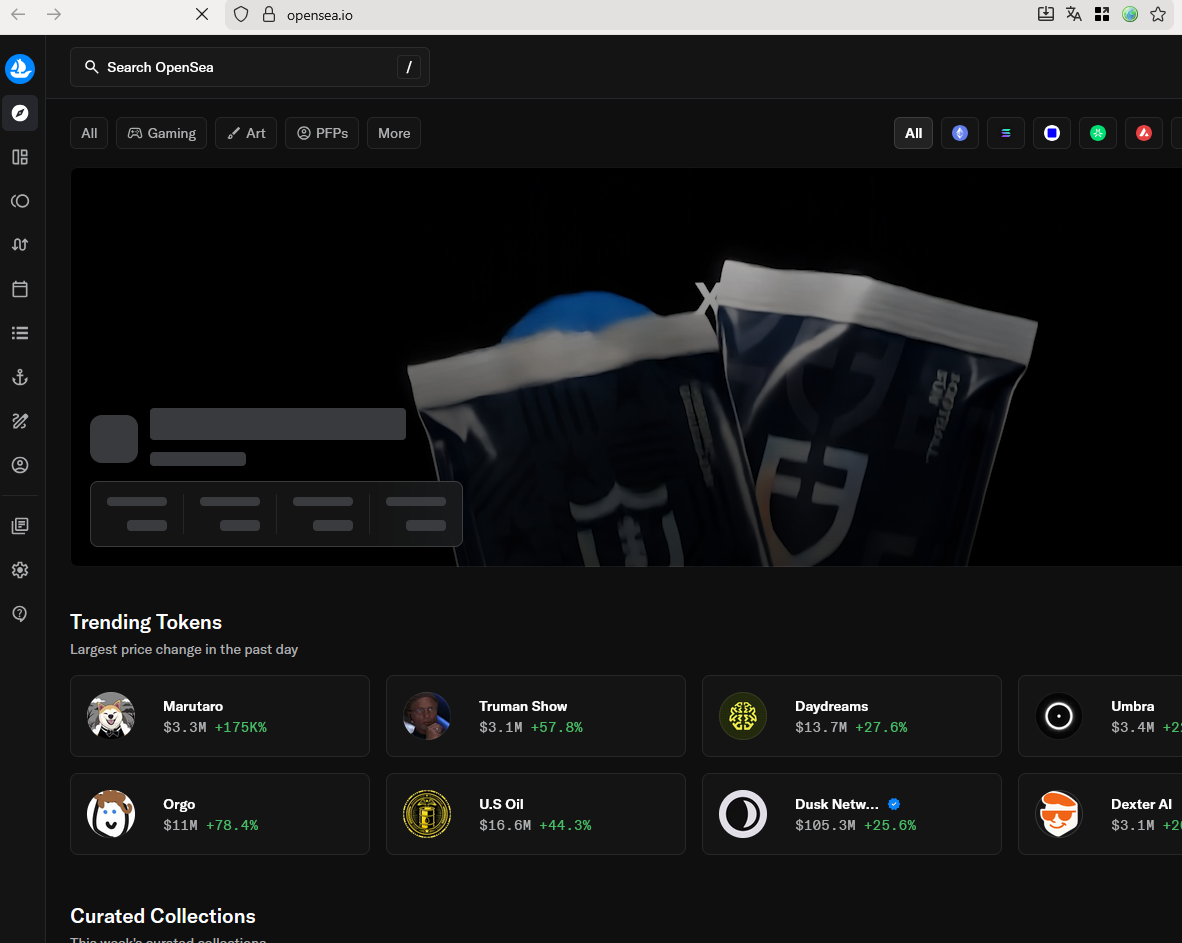Image resolution: width=1182 pixels, height=943 pixels.
Task: Open the Drops calendar icon in sidebar
Action: [x=20, y=289]
